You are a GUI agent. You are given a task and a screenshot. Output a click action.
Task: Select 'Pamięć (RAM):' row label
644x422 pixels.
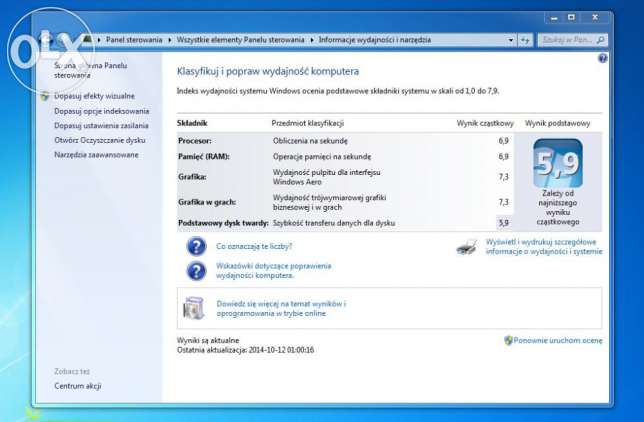pos(204,157)
